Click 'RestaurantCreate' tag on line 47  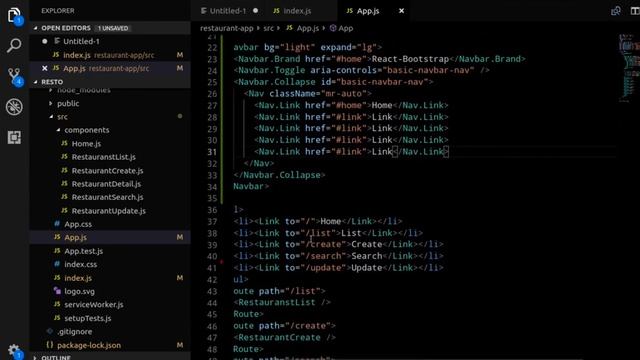click(279, 338)
